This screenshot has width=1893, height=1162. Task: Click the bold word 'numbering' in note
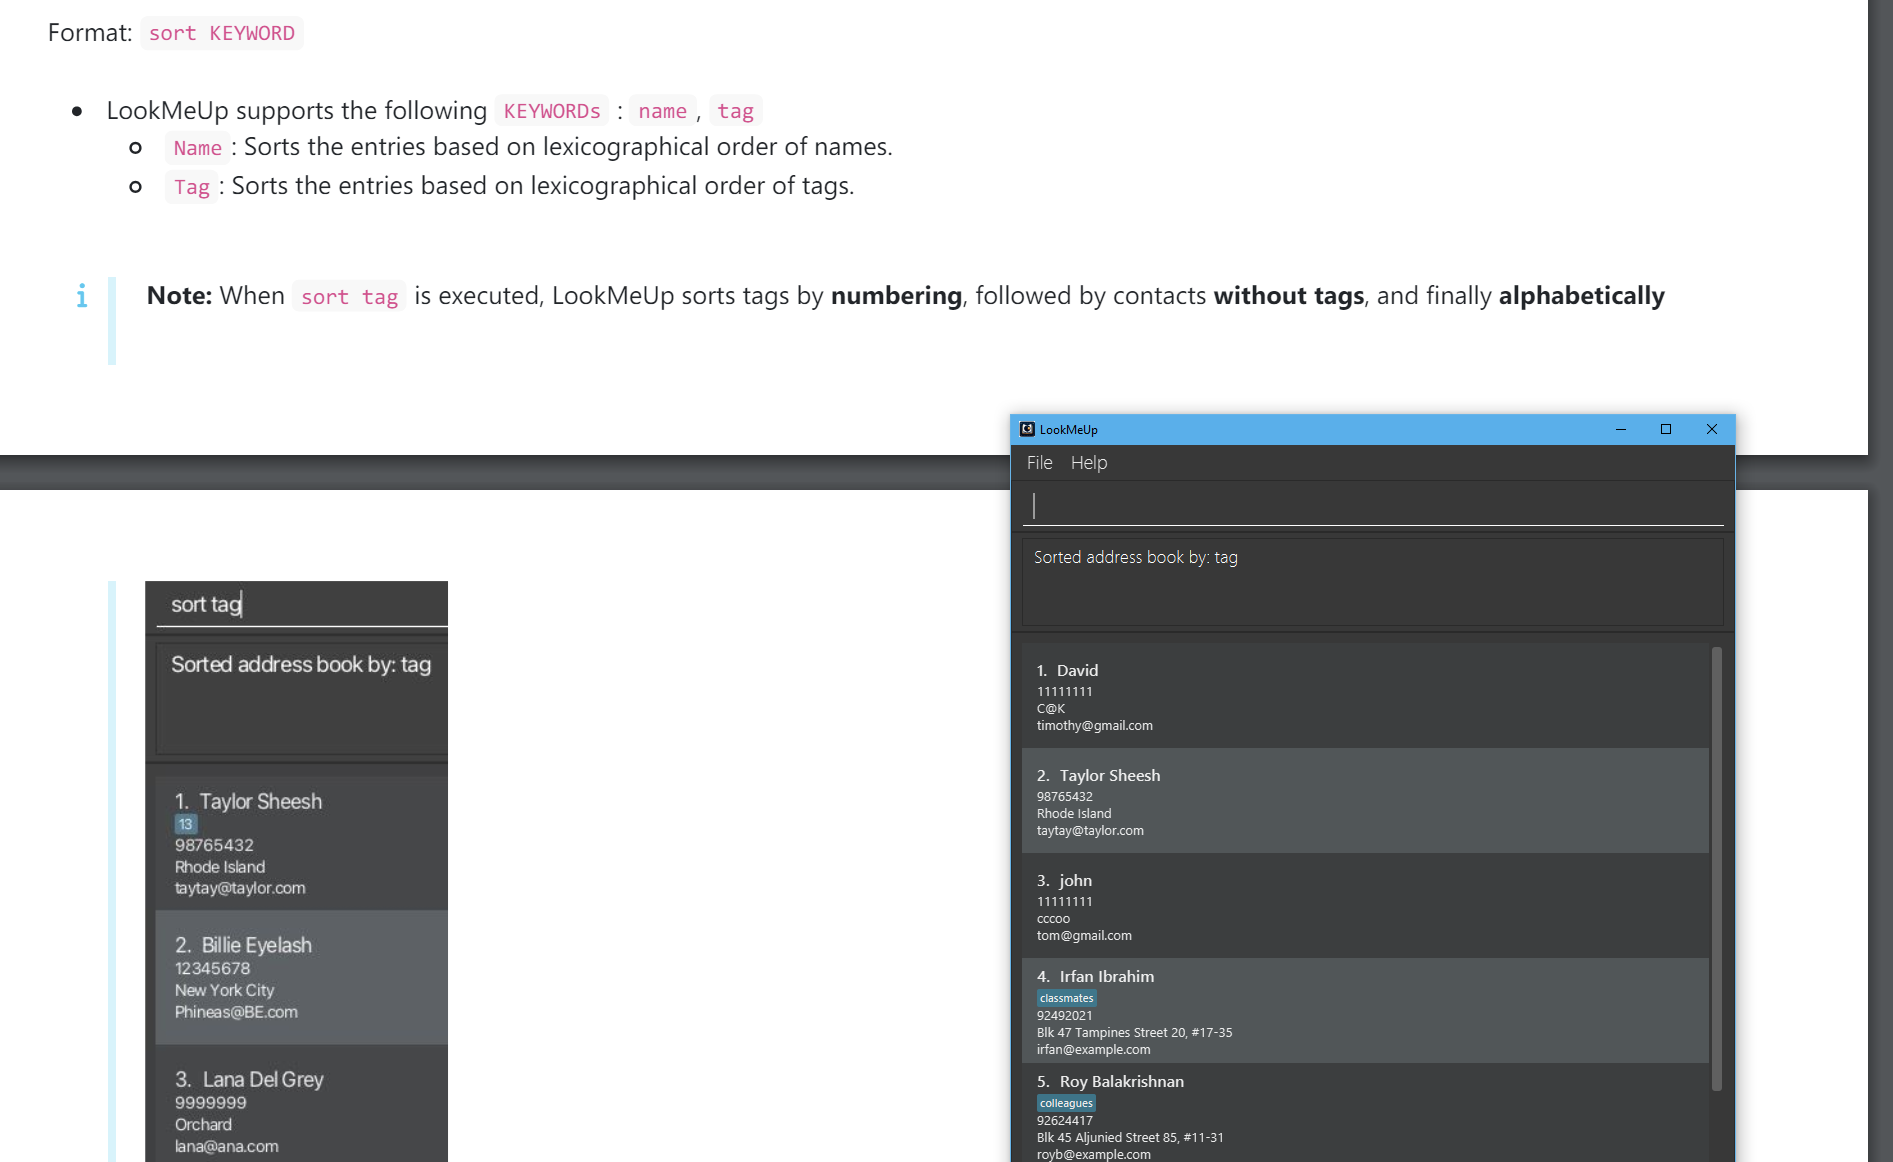pos(896,296)
